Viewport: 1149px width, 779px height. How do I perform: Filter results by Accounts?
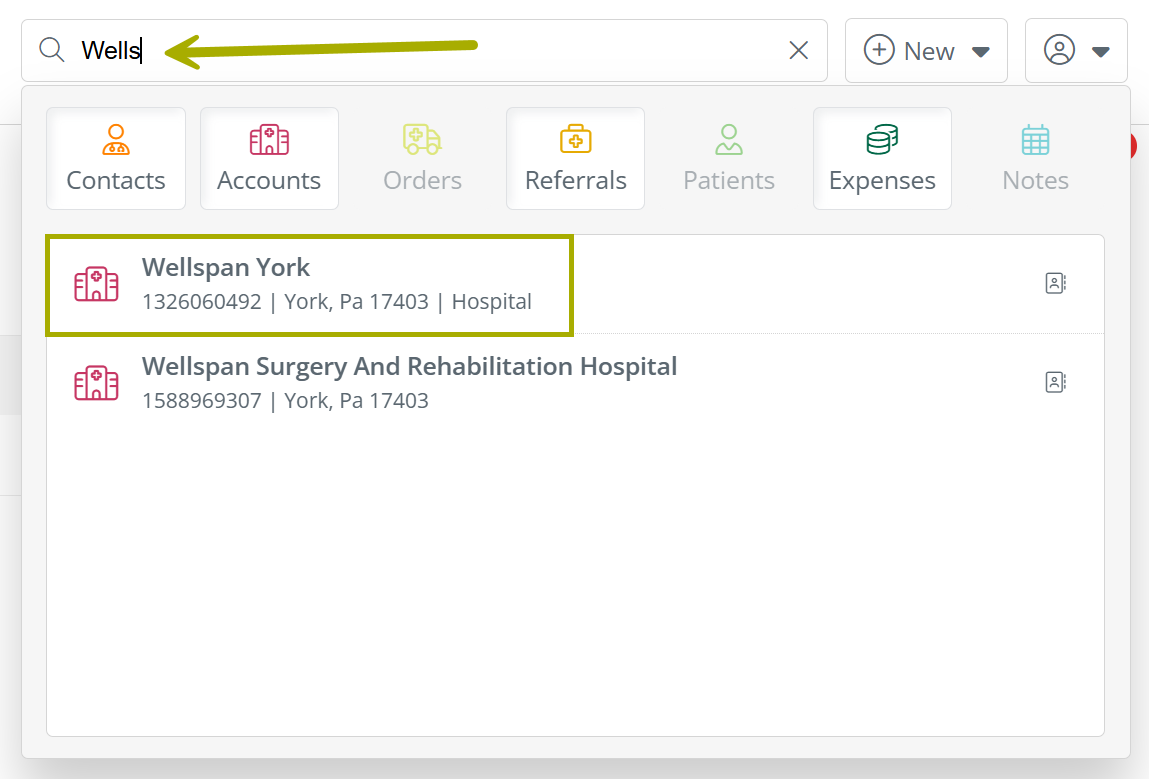[269, 158]
